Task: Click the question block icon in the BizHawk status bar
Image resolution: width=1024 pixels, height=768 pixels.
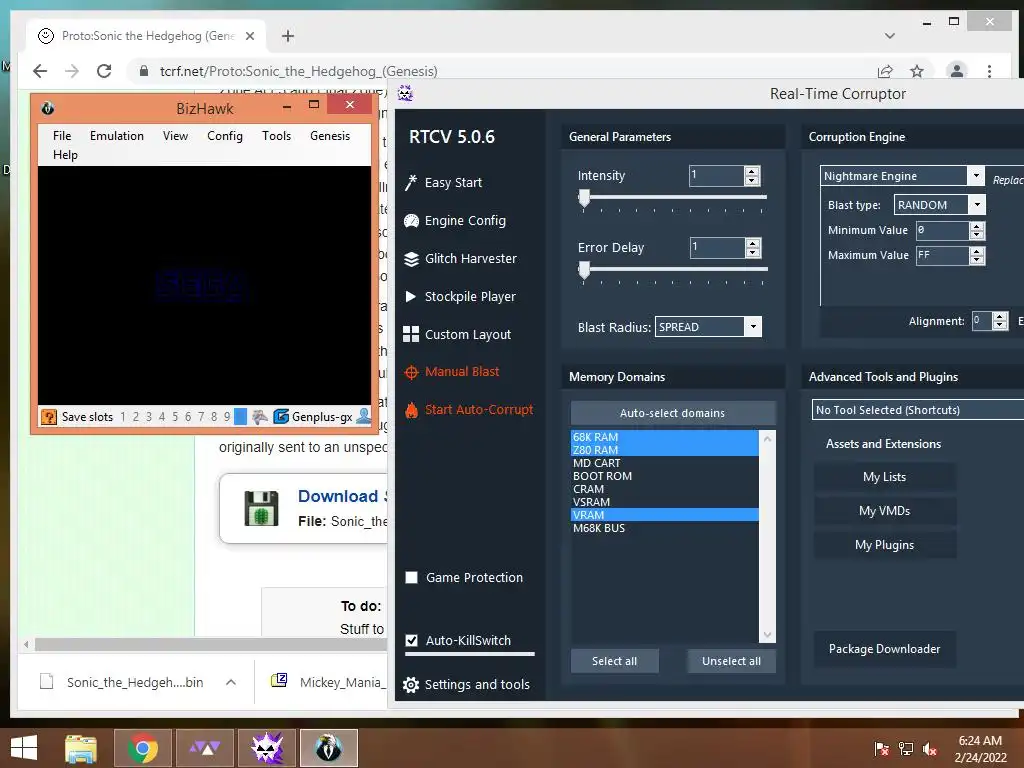Action: point(49,417)
